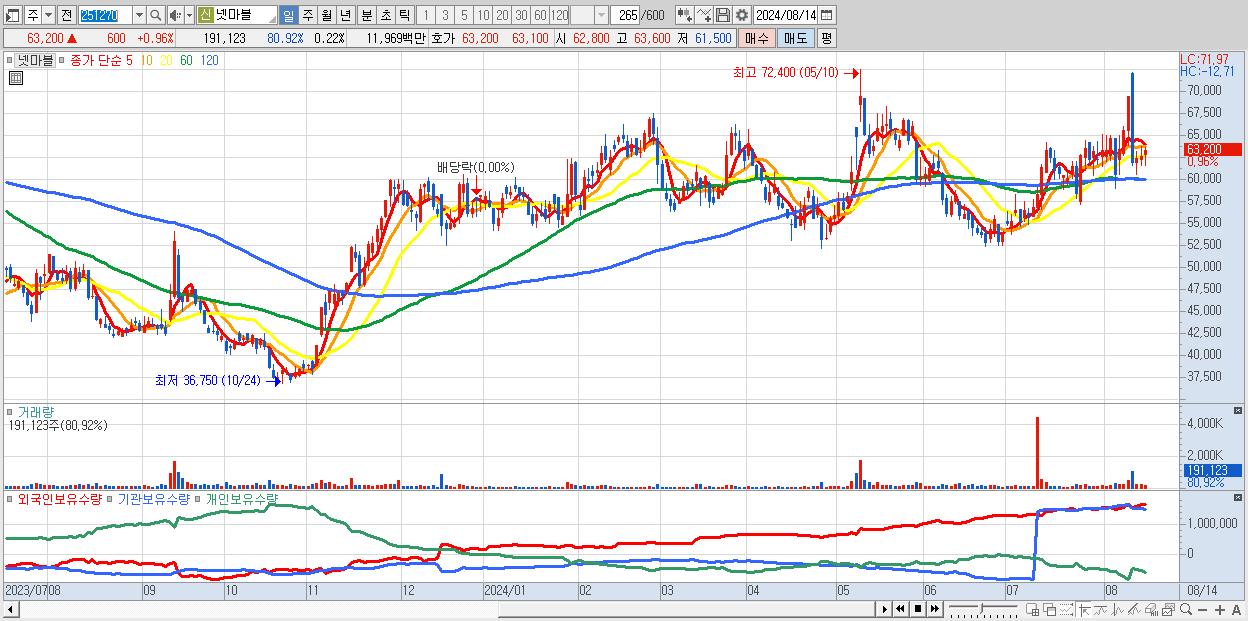The image size is (1248, 621).
Task: Click the scrollbar left arrow
Action: click(x=10, y=609)
